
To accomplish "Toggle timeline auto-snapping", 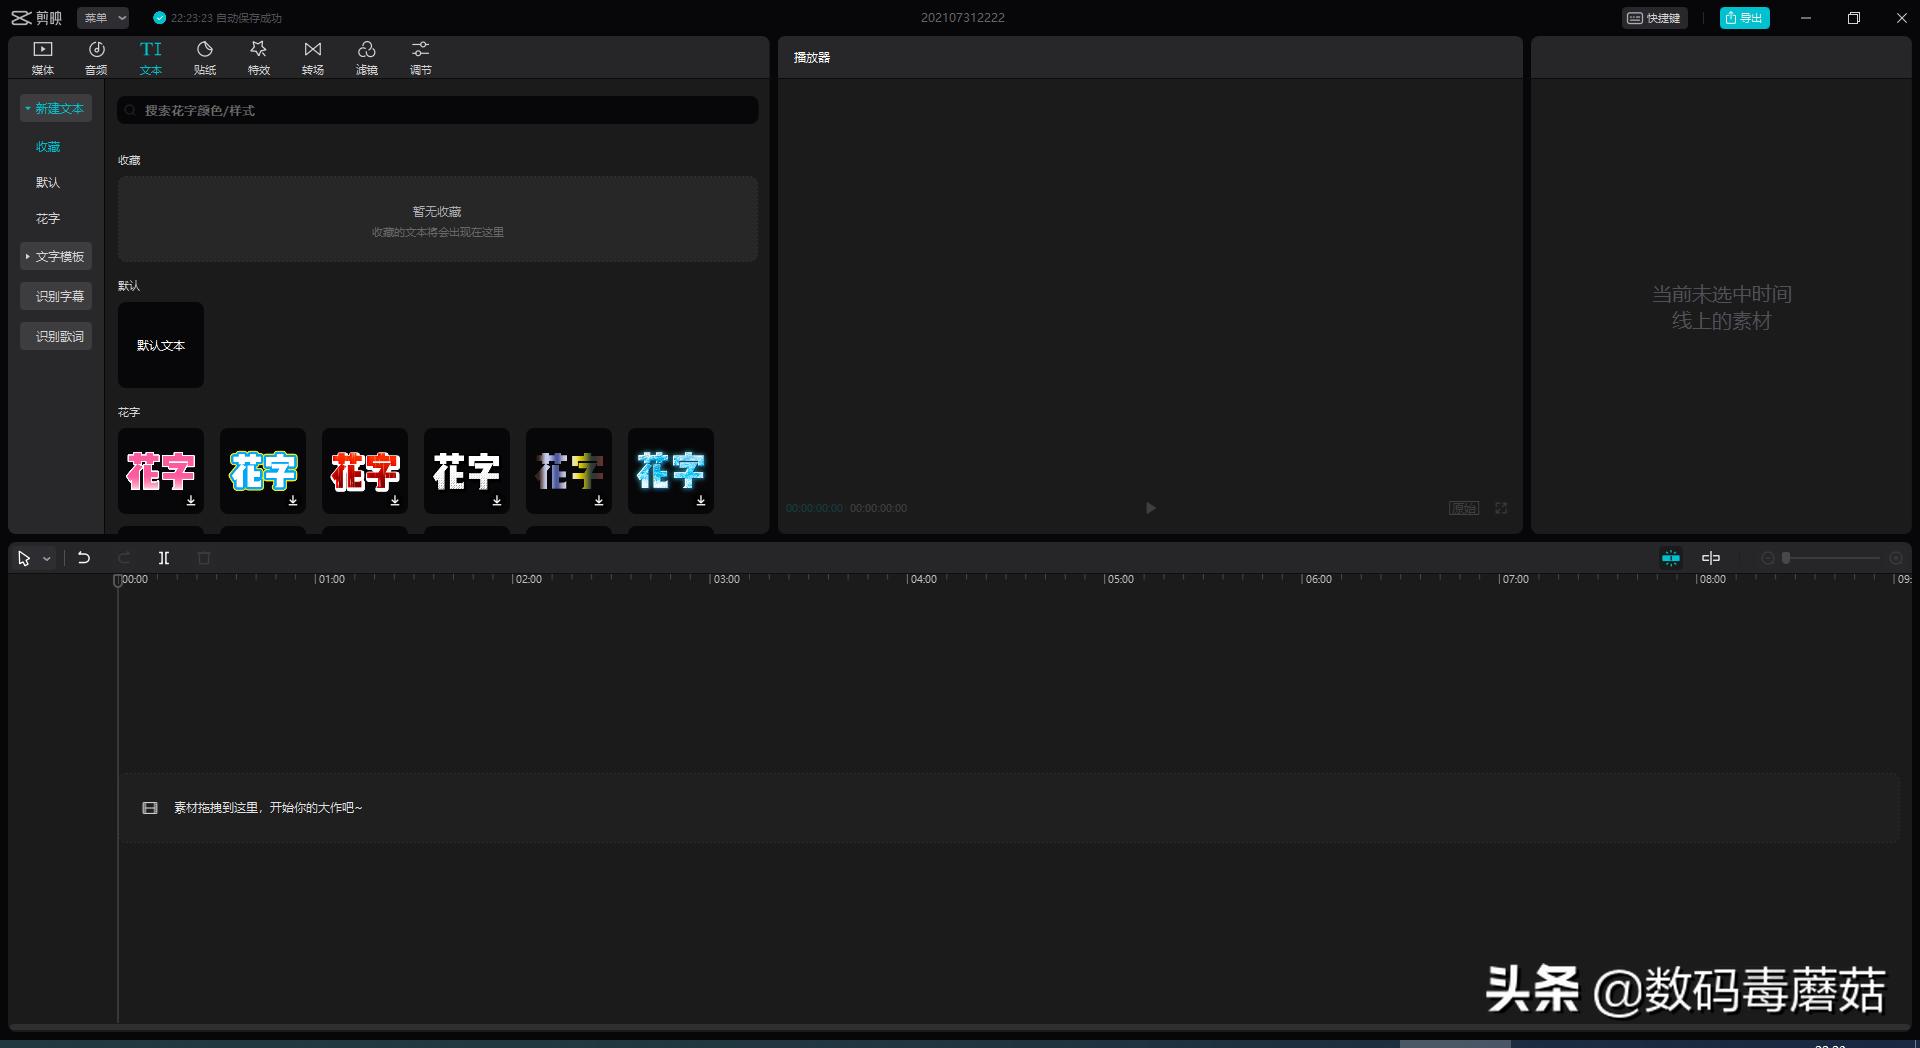I will (x=1671, y=558).
